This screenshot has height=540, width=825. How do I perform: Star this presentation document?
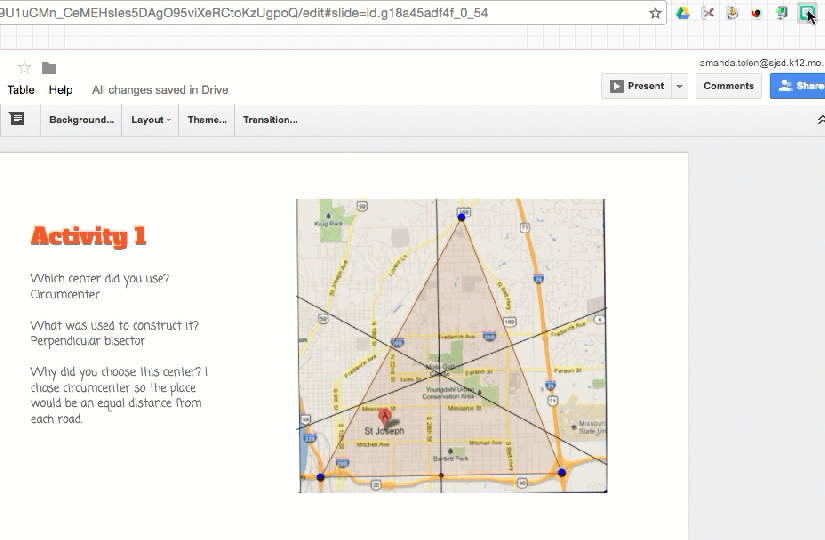[x=25, y=68]
